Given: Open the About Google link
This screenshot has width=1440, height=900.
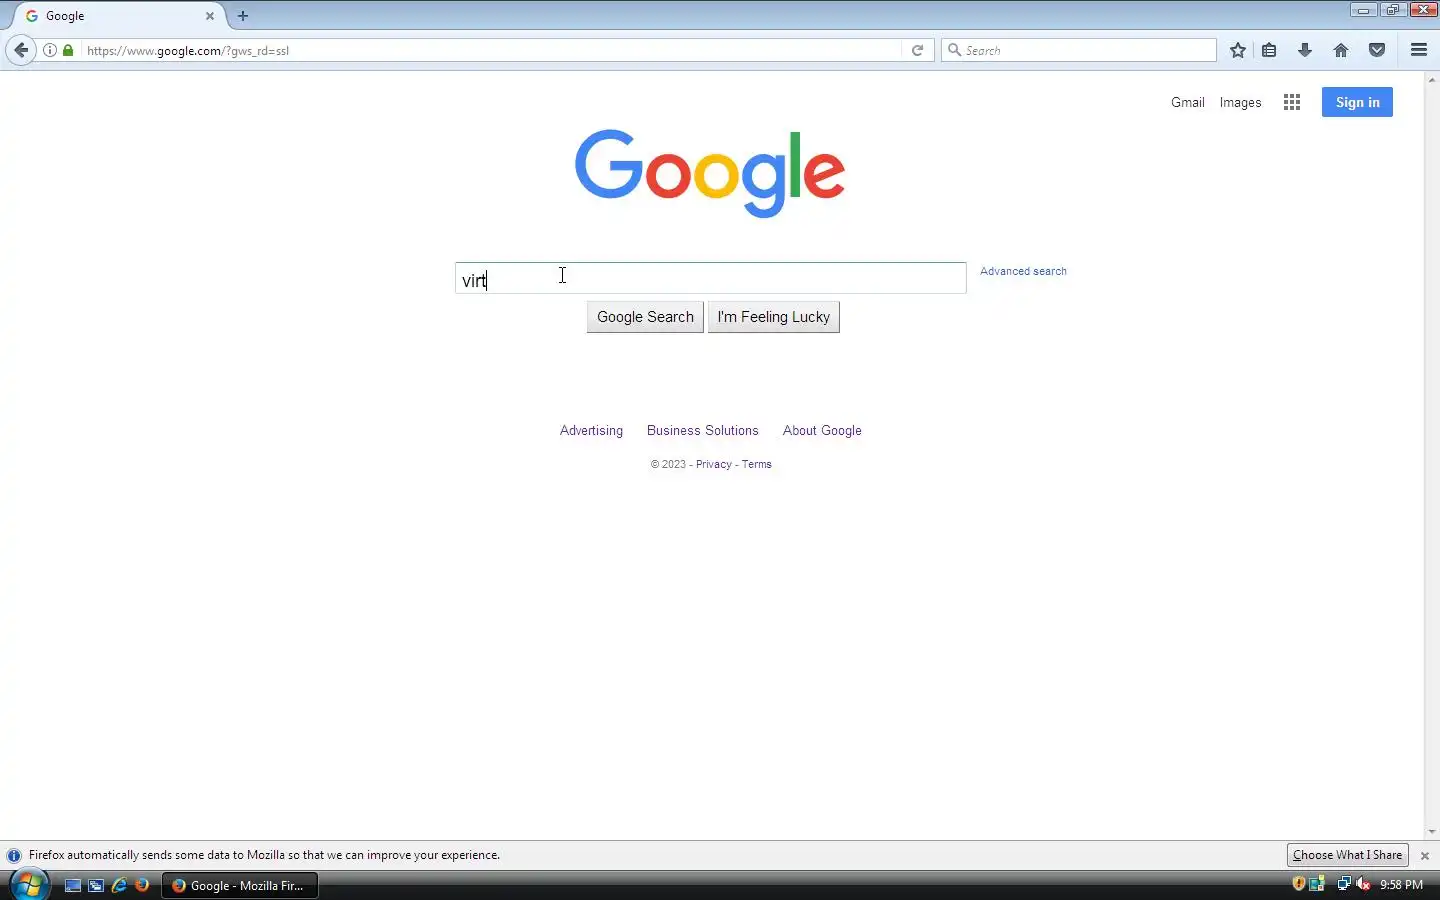Looking at the screenshot, I should pyautogui.click(x=822, y=430).
